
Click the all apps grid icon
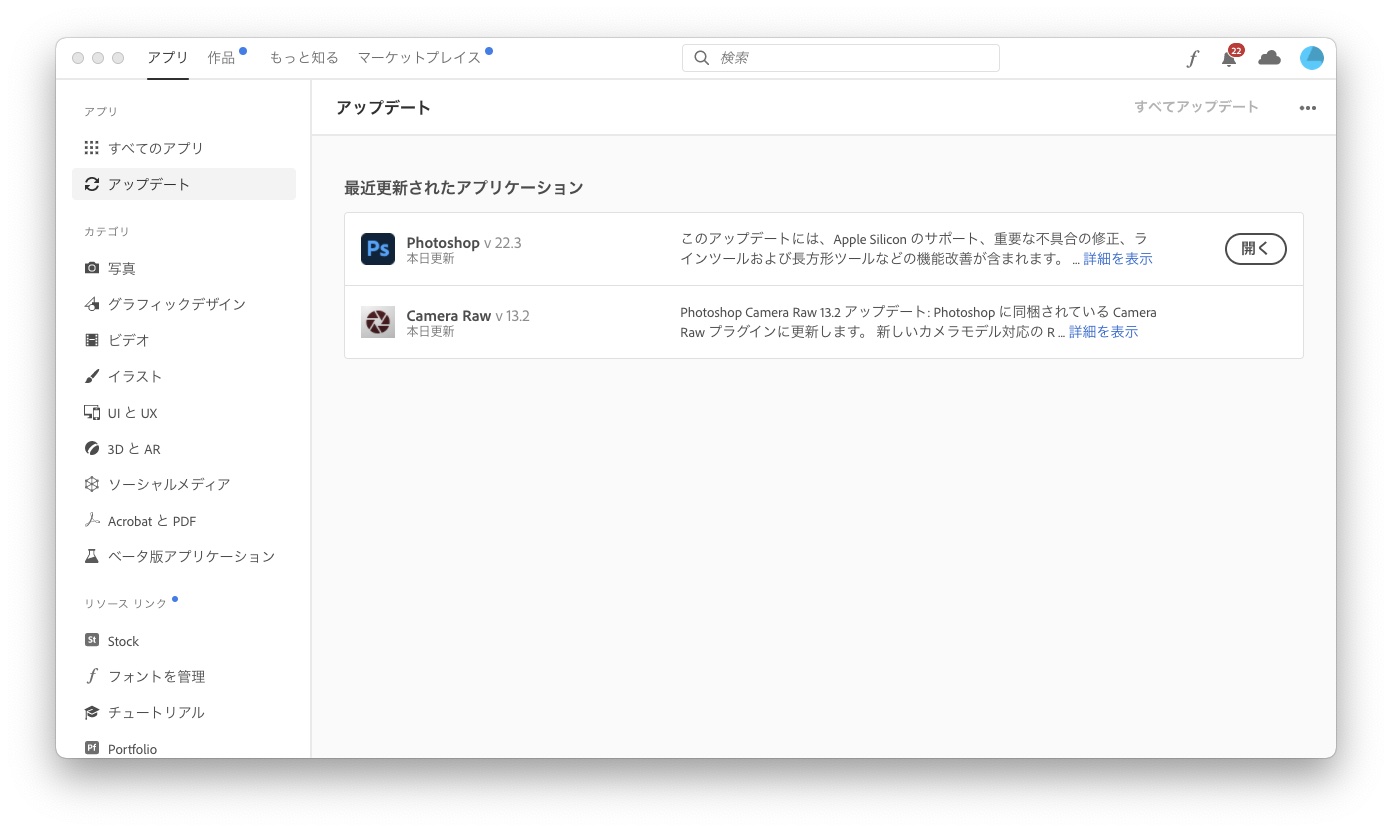click(92, 148)
